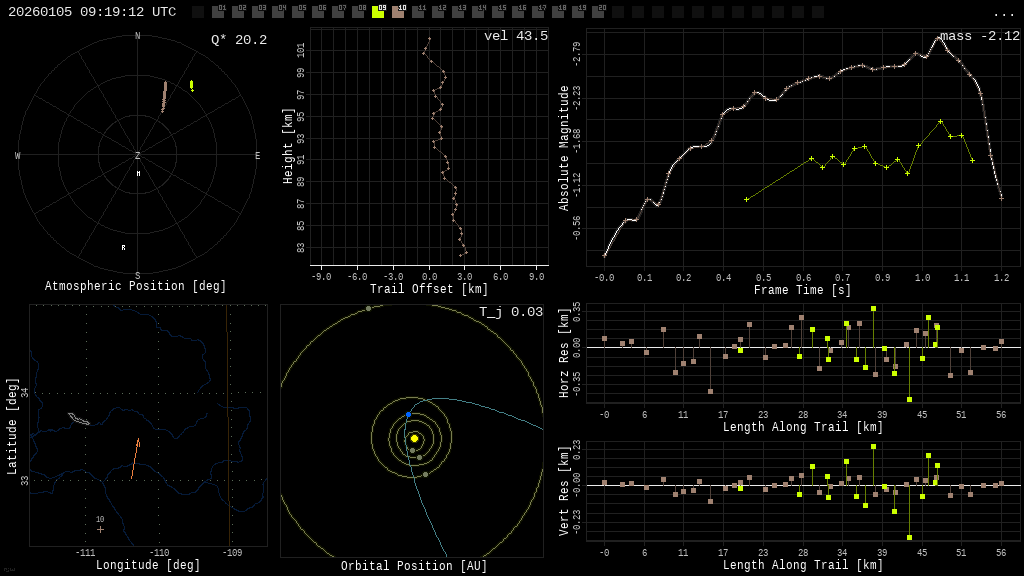
Task: Click the yellow track in the sky plot
Action: [191, 86]
